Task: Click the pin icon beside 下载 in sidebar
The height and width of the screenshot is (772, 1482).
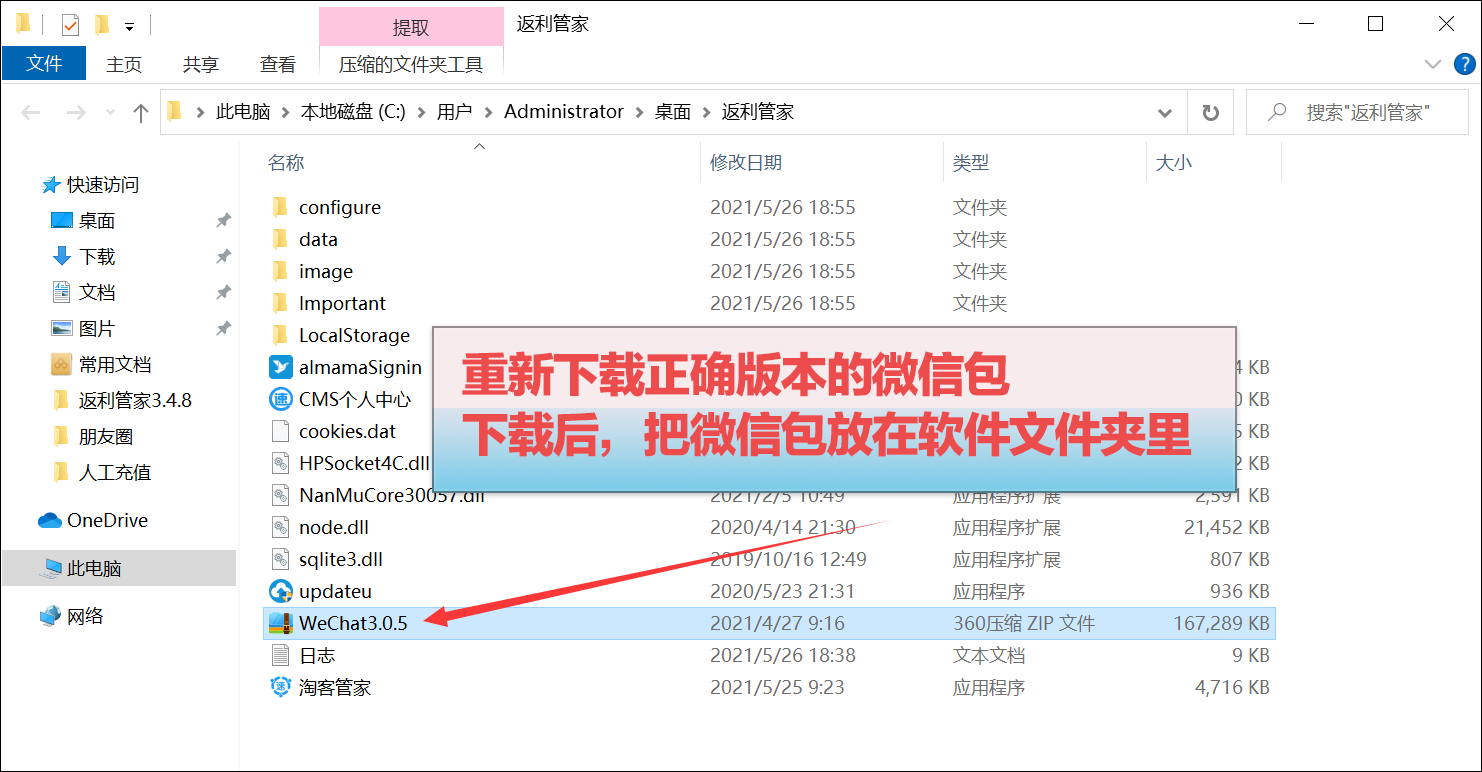Action: 224,256
